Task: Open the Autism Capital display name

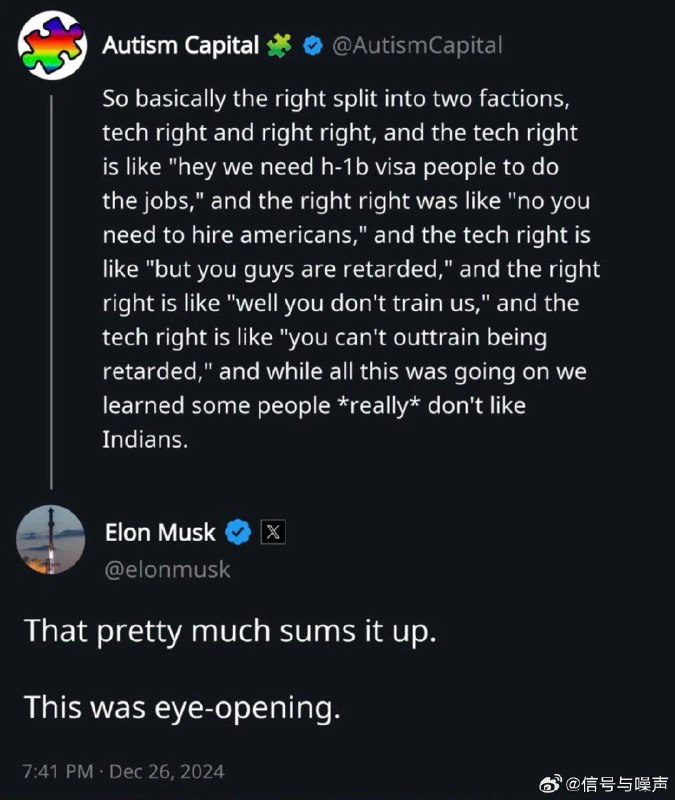Action: pyautogui.click(x=182, y=46)
